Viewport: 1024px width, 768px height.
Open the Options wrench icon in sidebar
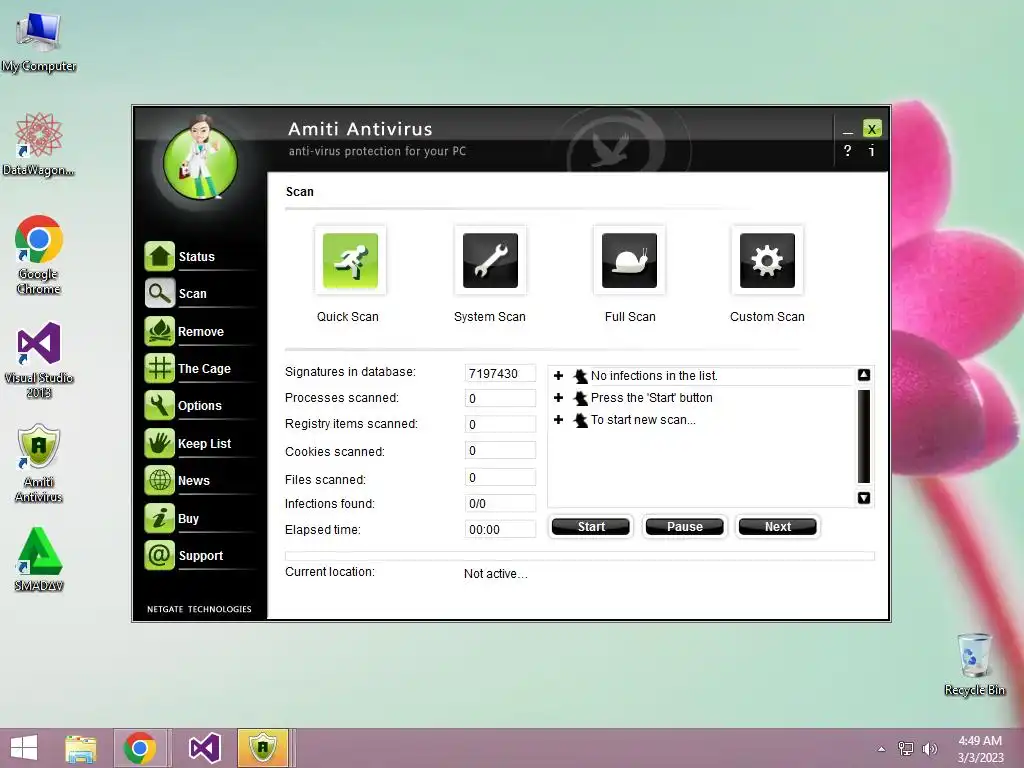point(159,406)
